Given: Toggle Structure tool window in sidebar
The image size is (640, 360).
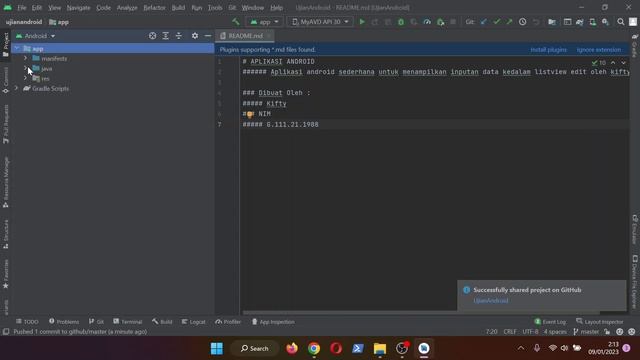Looking at the screenshot, I should click(6, 234).
